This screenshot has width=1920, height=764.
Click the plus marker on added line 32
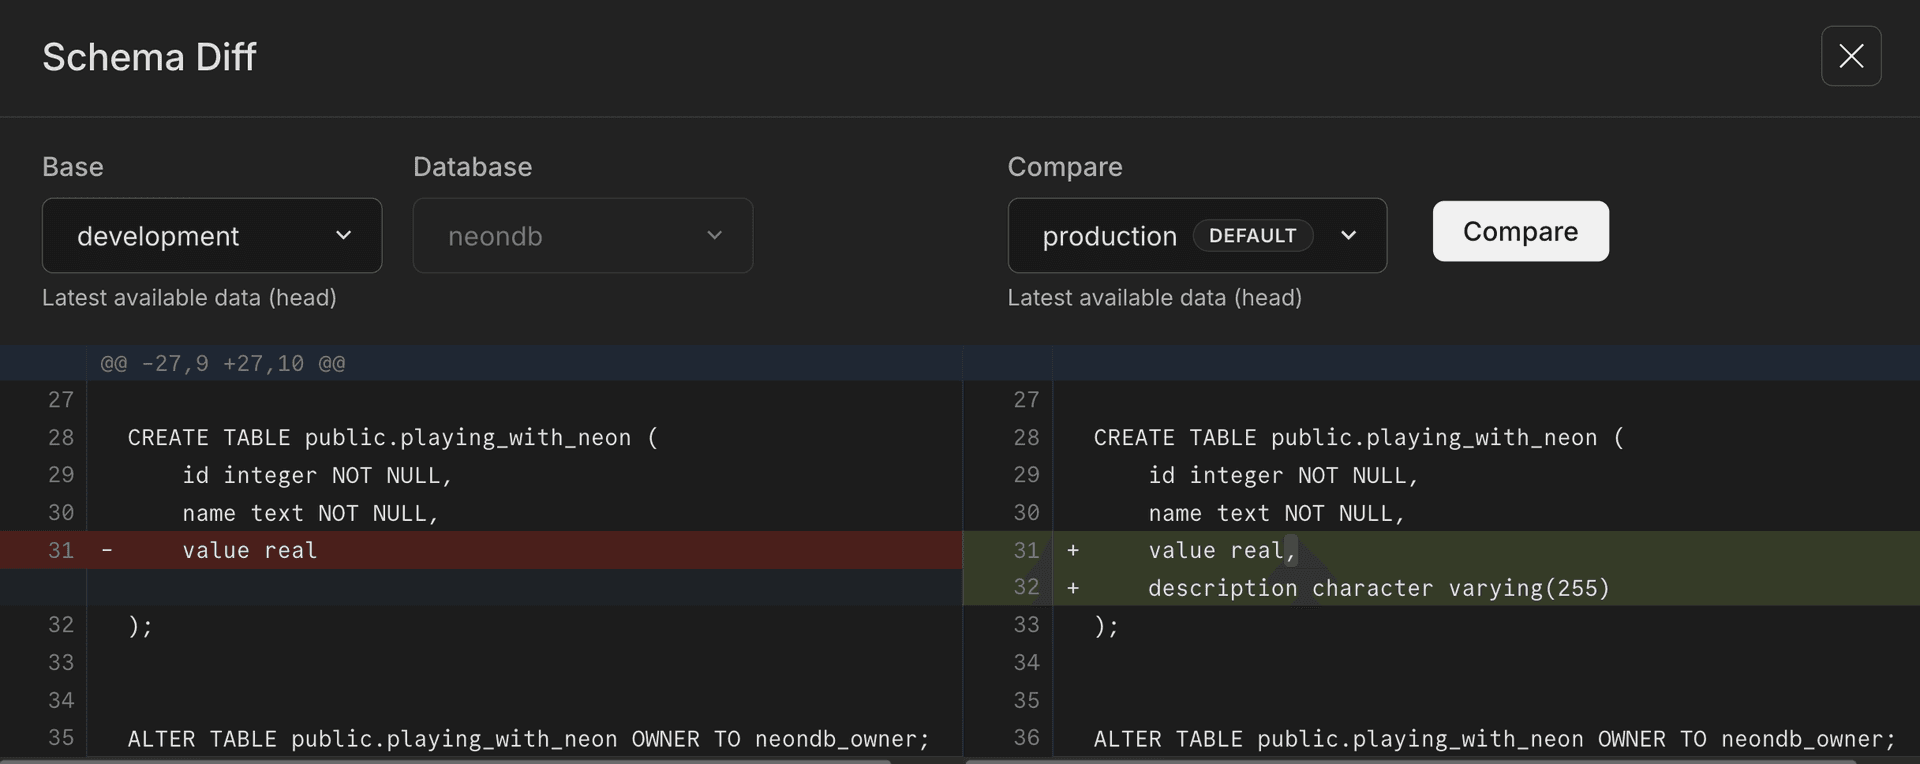pyautogui.click(x=1073, y=589)
